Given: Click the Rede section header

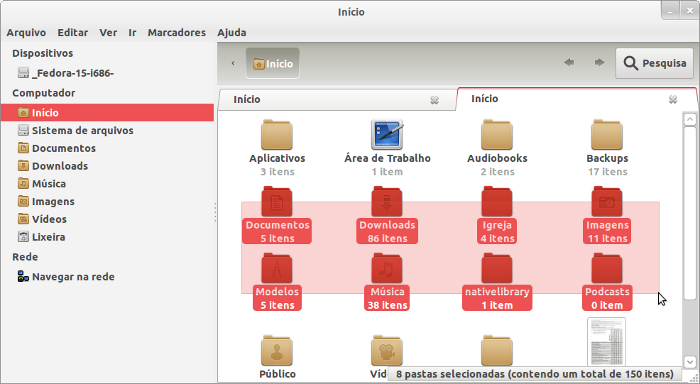Looking at the screenshot, I should 25,257.
